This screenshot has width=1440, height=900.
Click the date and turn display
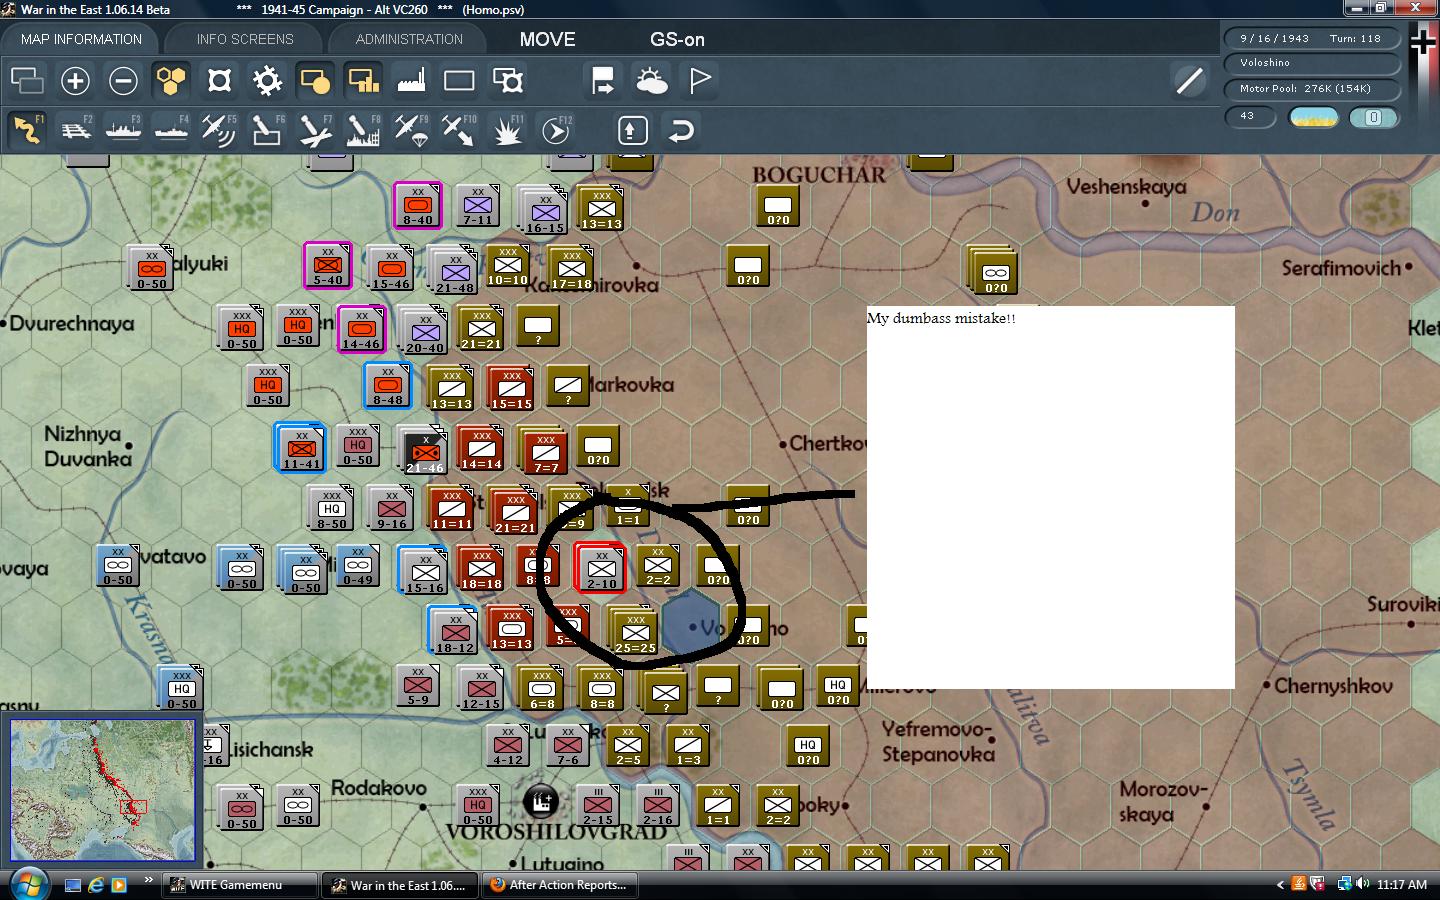tap(1311, 38)
